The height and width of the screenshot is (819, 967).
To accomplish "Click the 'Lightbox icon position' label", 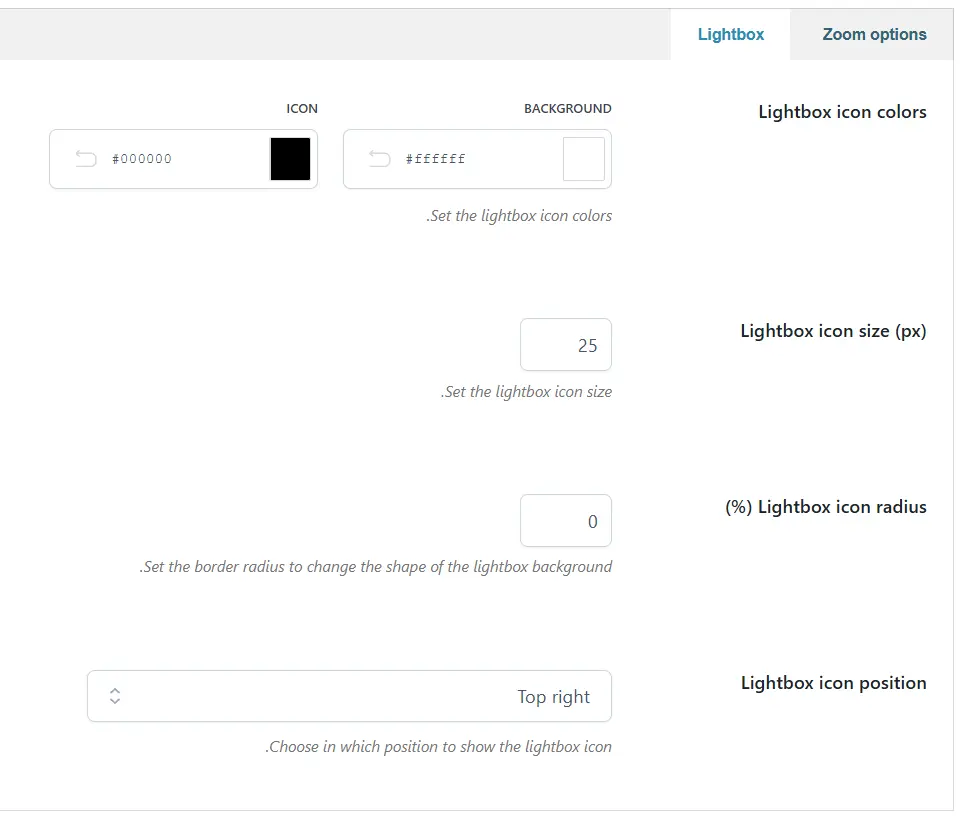I will click(833, 683).
